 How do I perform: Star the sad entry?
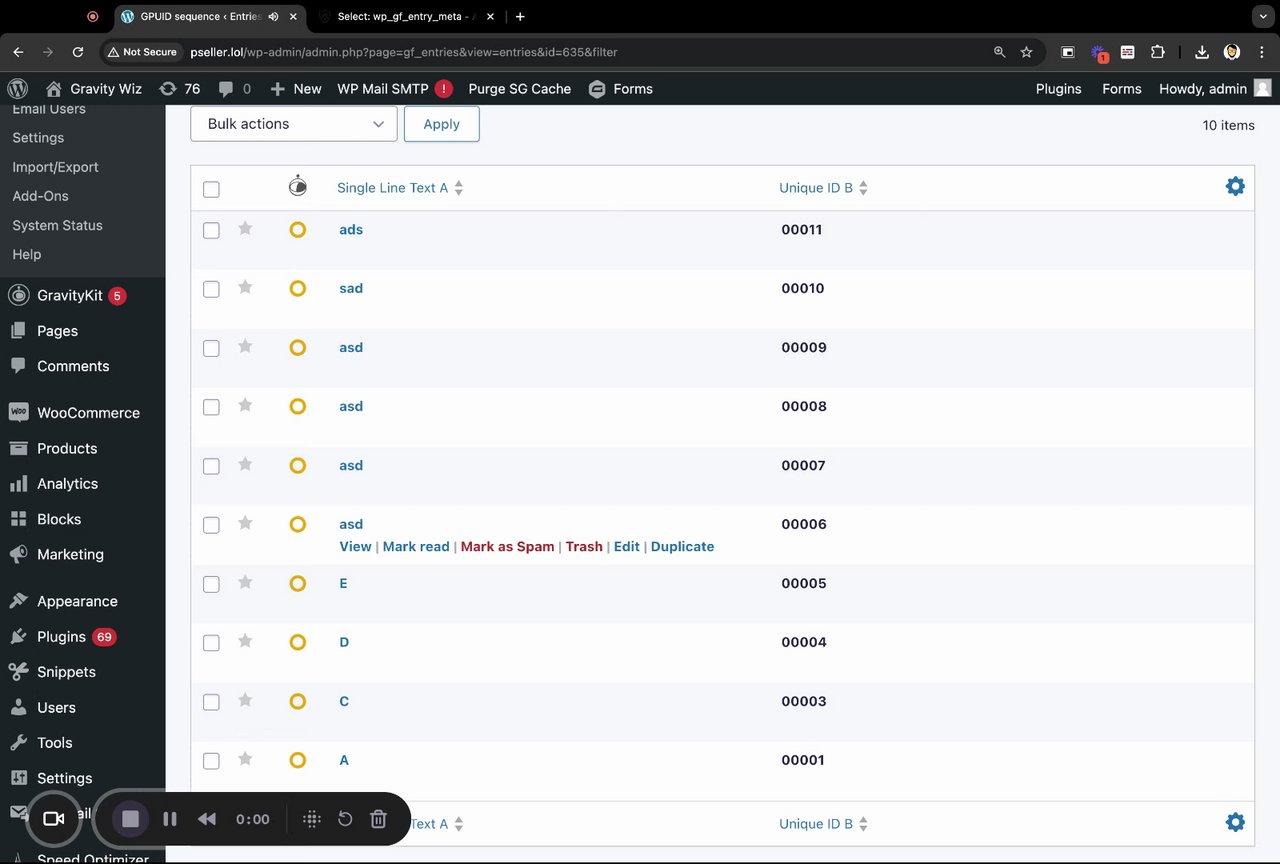coord(245,287)
